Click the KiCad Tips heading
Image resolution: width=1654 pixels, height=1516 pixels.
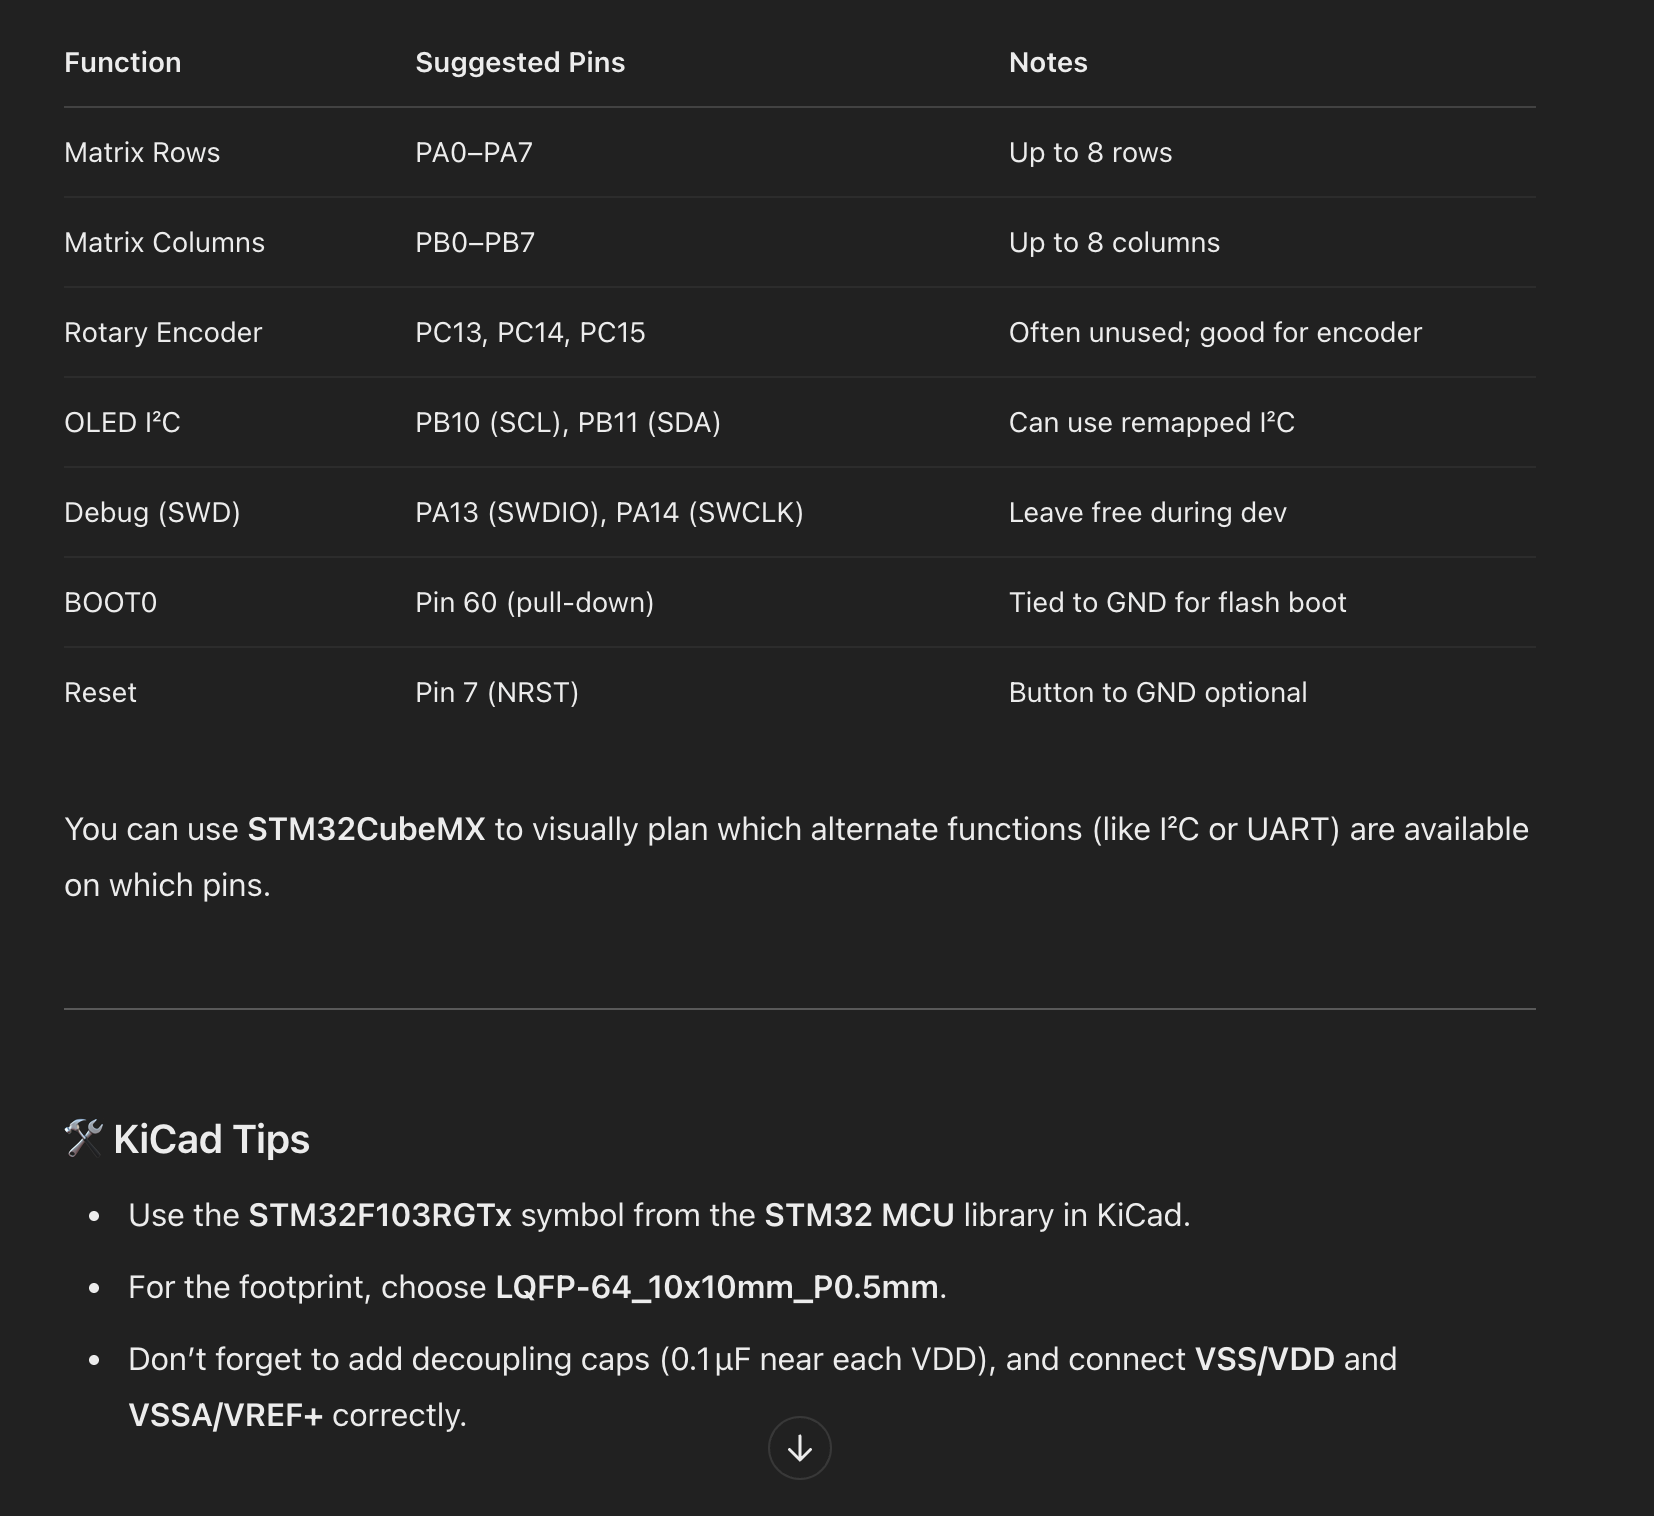[211, 1139]
